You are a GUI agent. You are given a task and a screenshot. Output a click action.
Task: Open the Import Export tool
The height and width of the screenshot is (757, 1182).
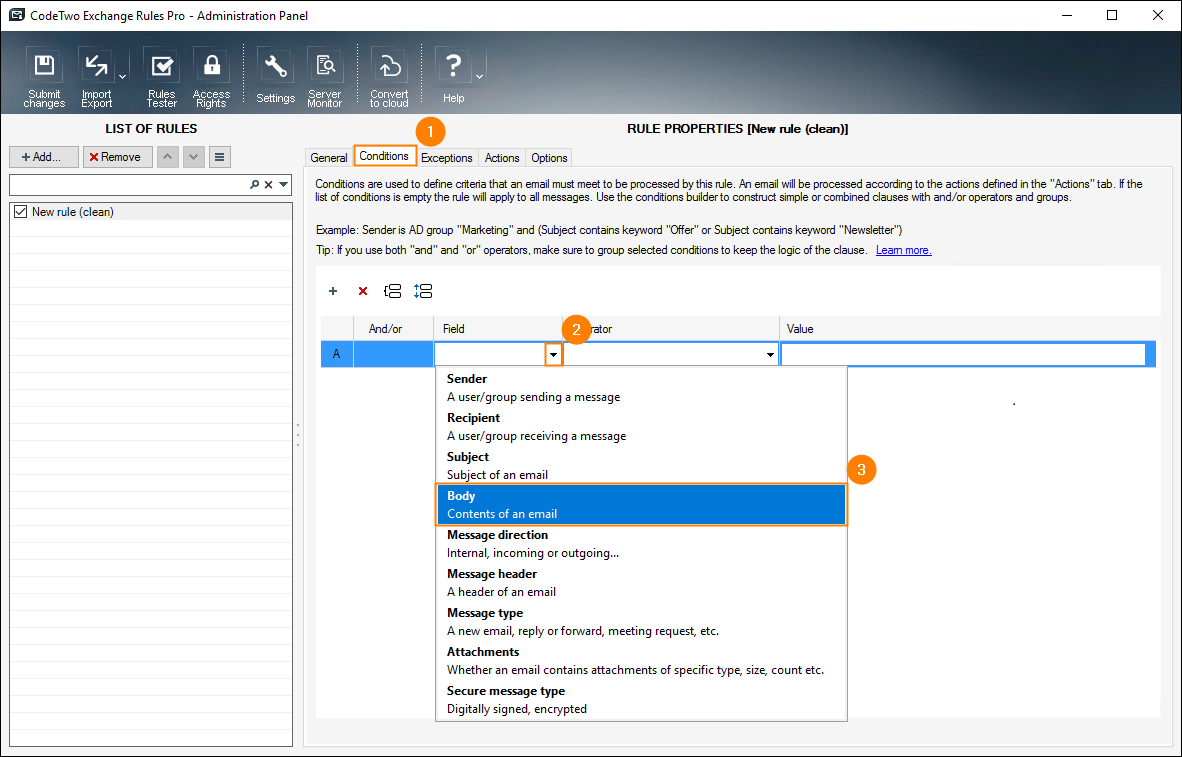coord(96,77)
